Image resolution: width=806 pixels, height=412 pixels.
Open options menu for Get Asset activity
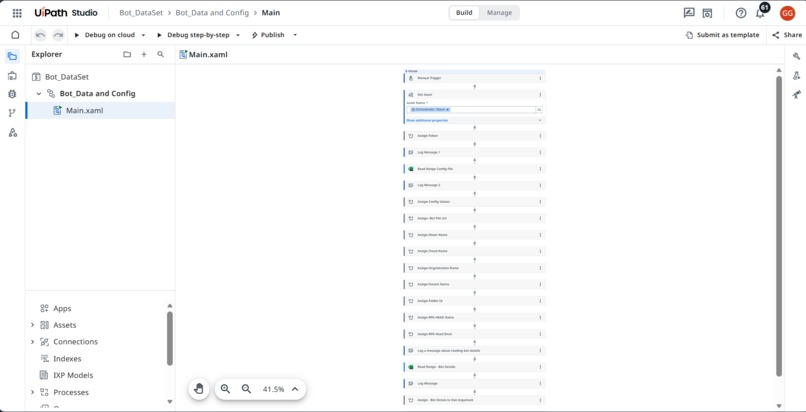coord(540,95)
